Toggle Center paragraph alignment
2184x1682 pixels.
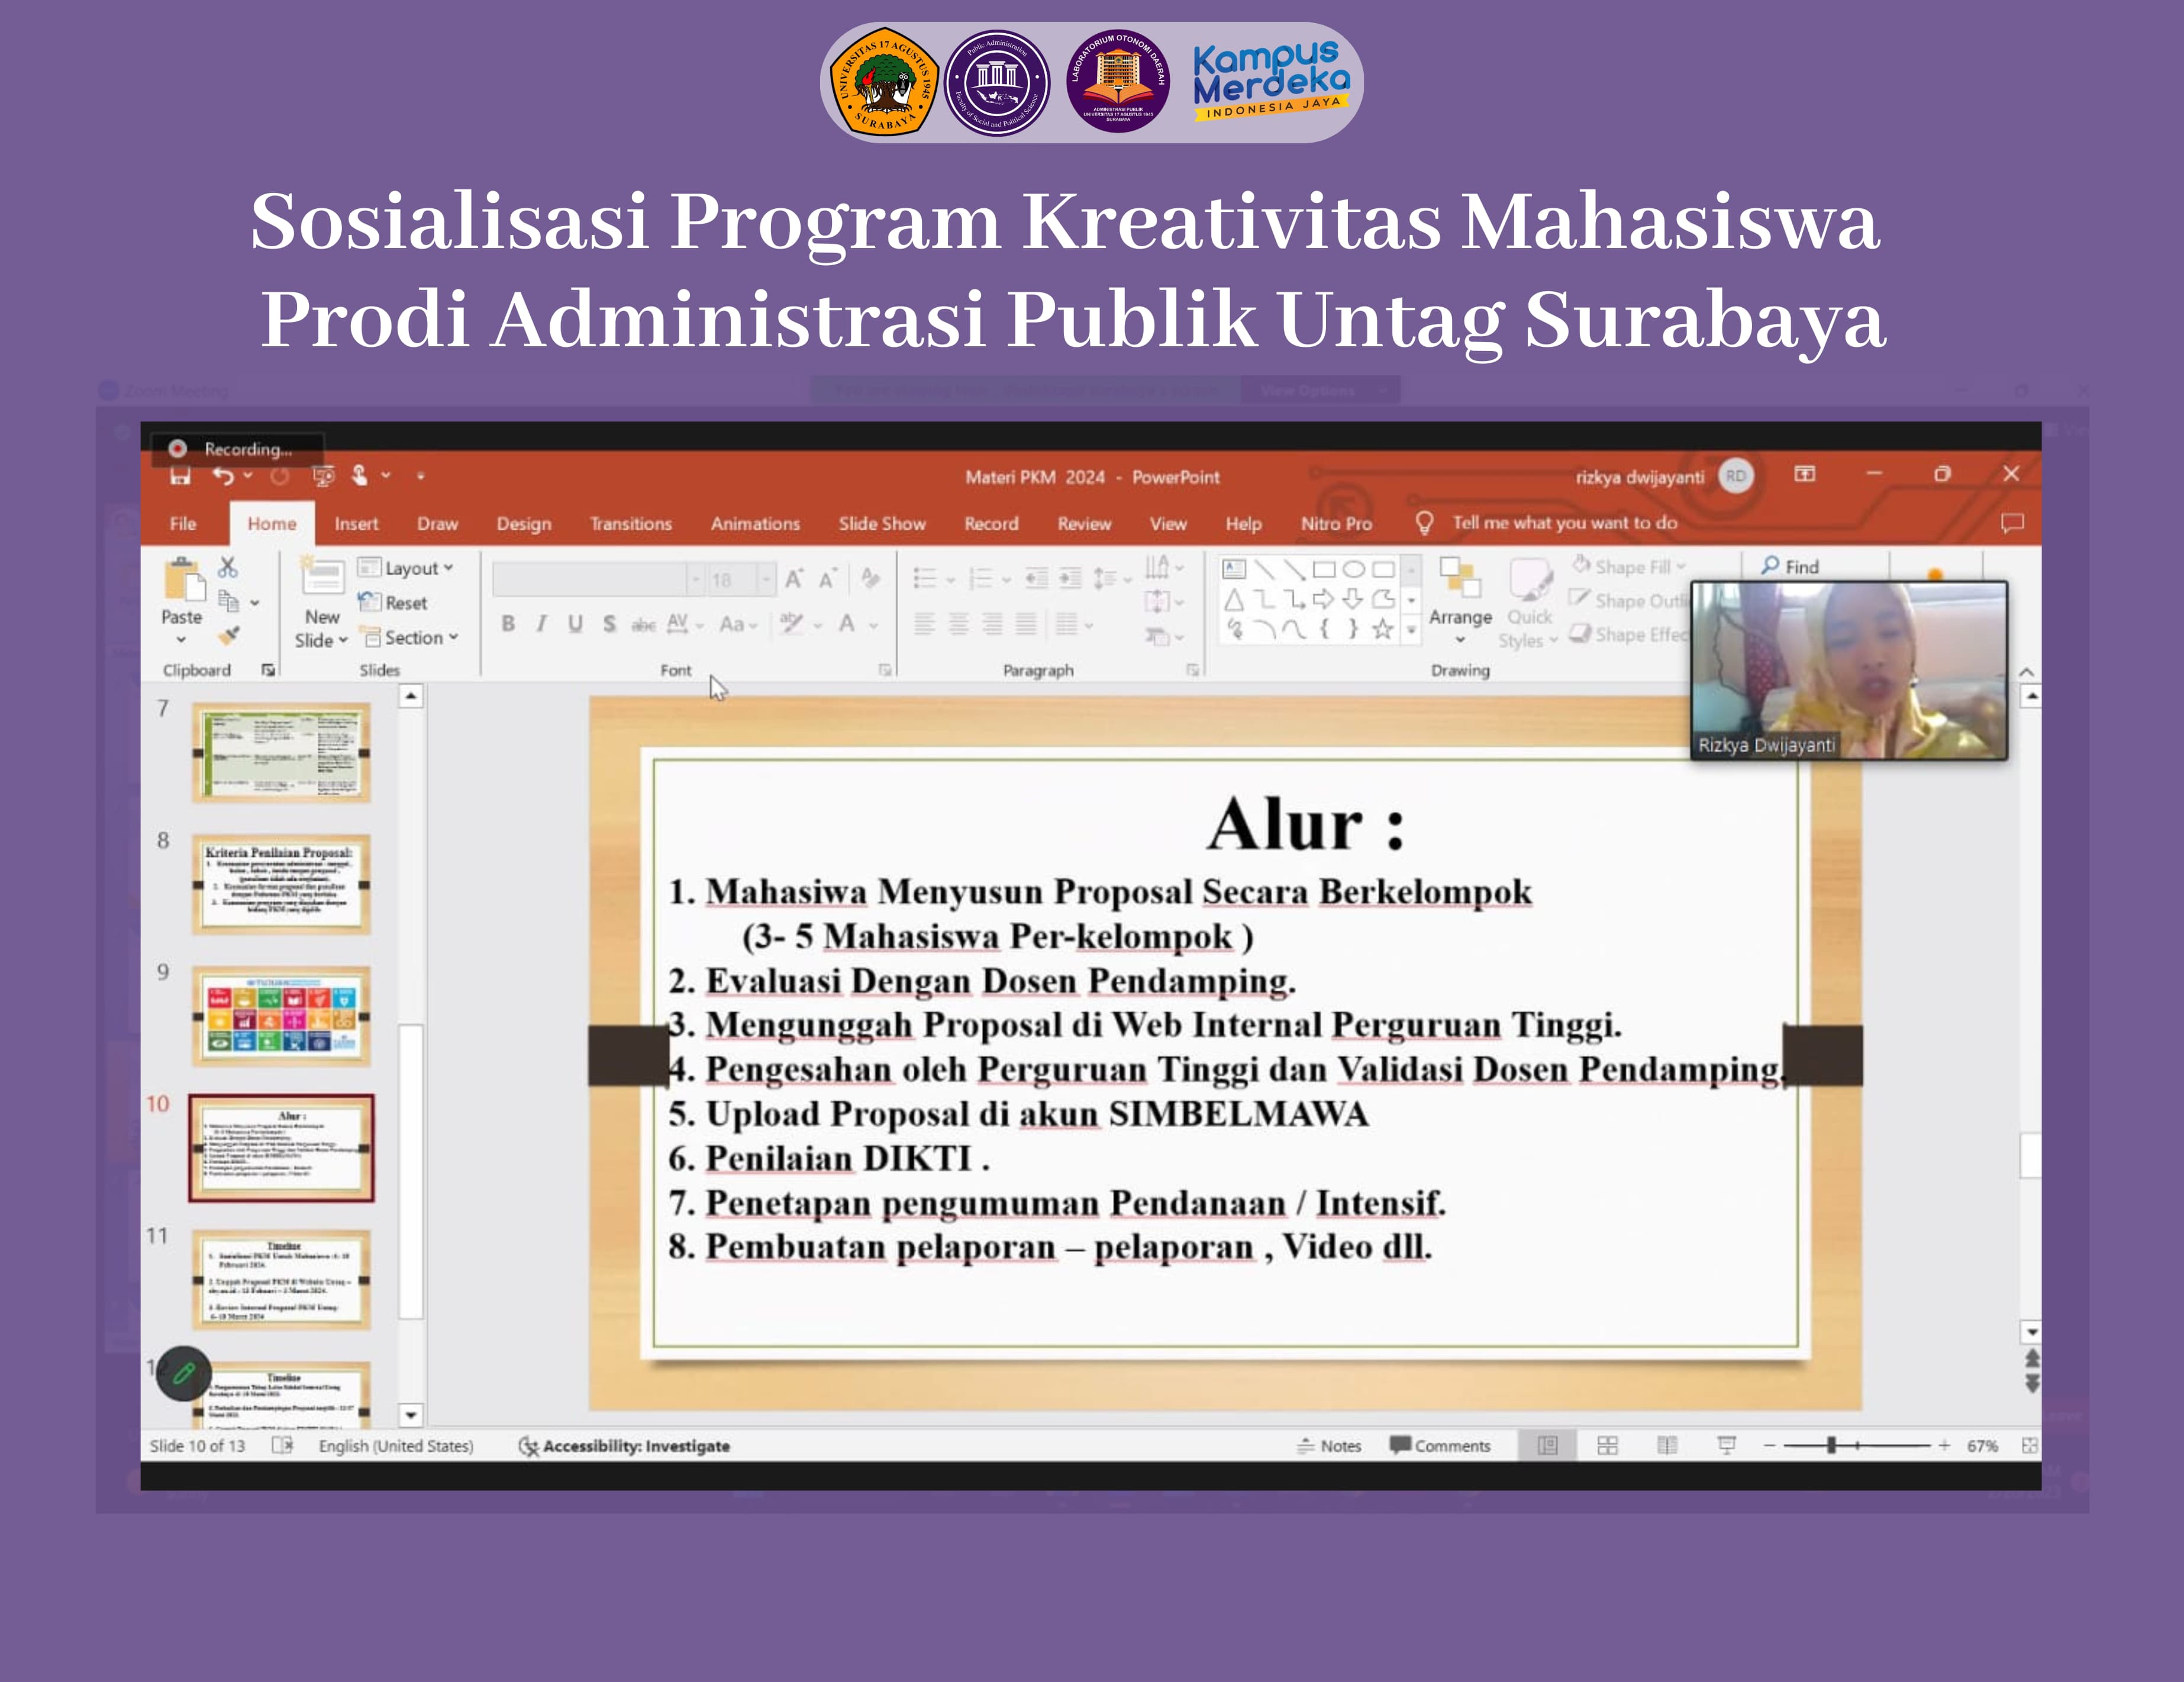(x=959, y=624)
